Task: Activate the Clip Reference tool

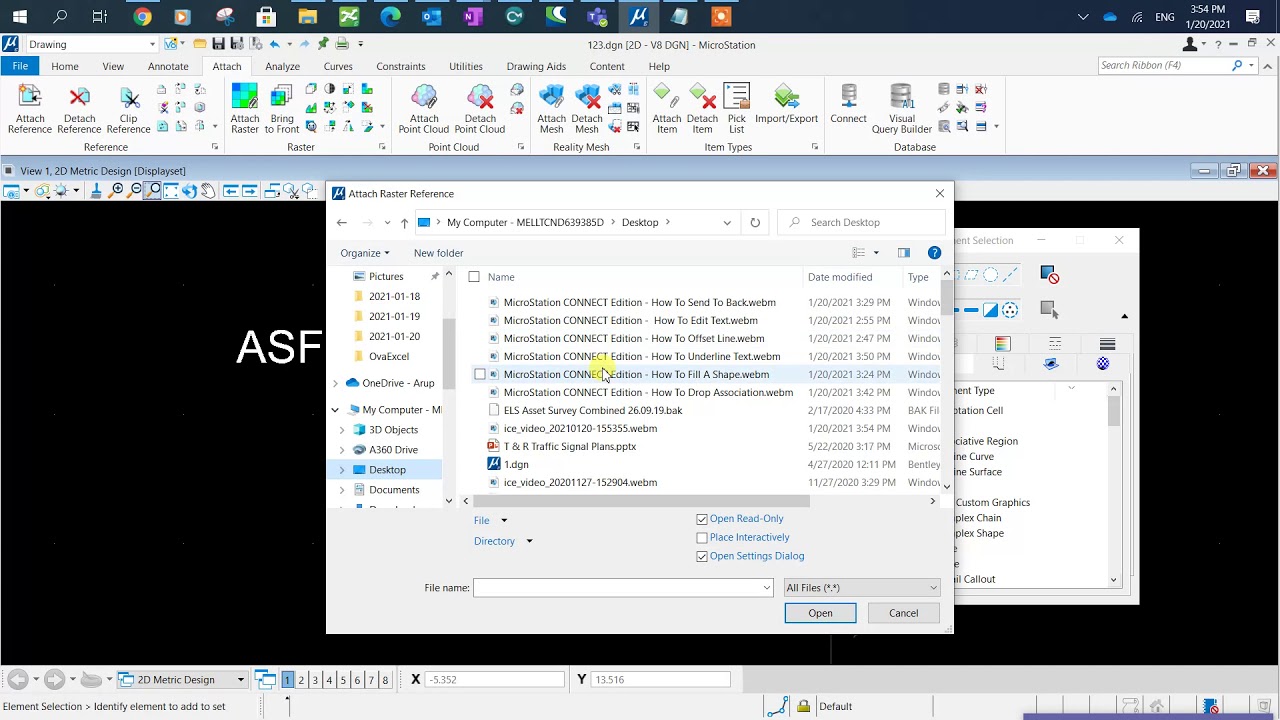Action: click(128, 109)
